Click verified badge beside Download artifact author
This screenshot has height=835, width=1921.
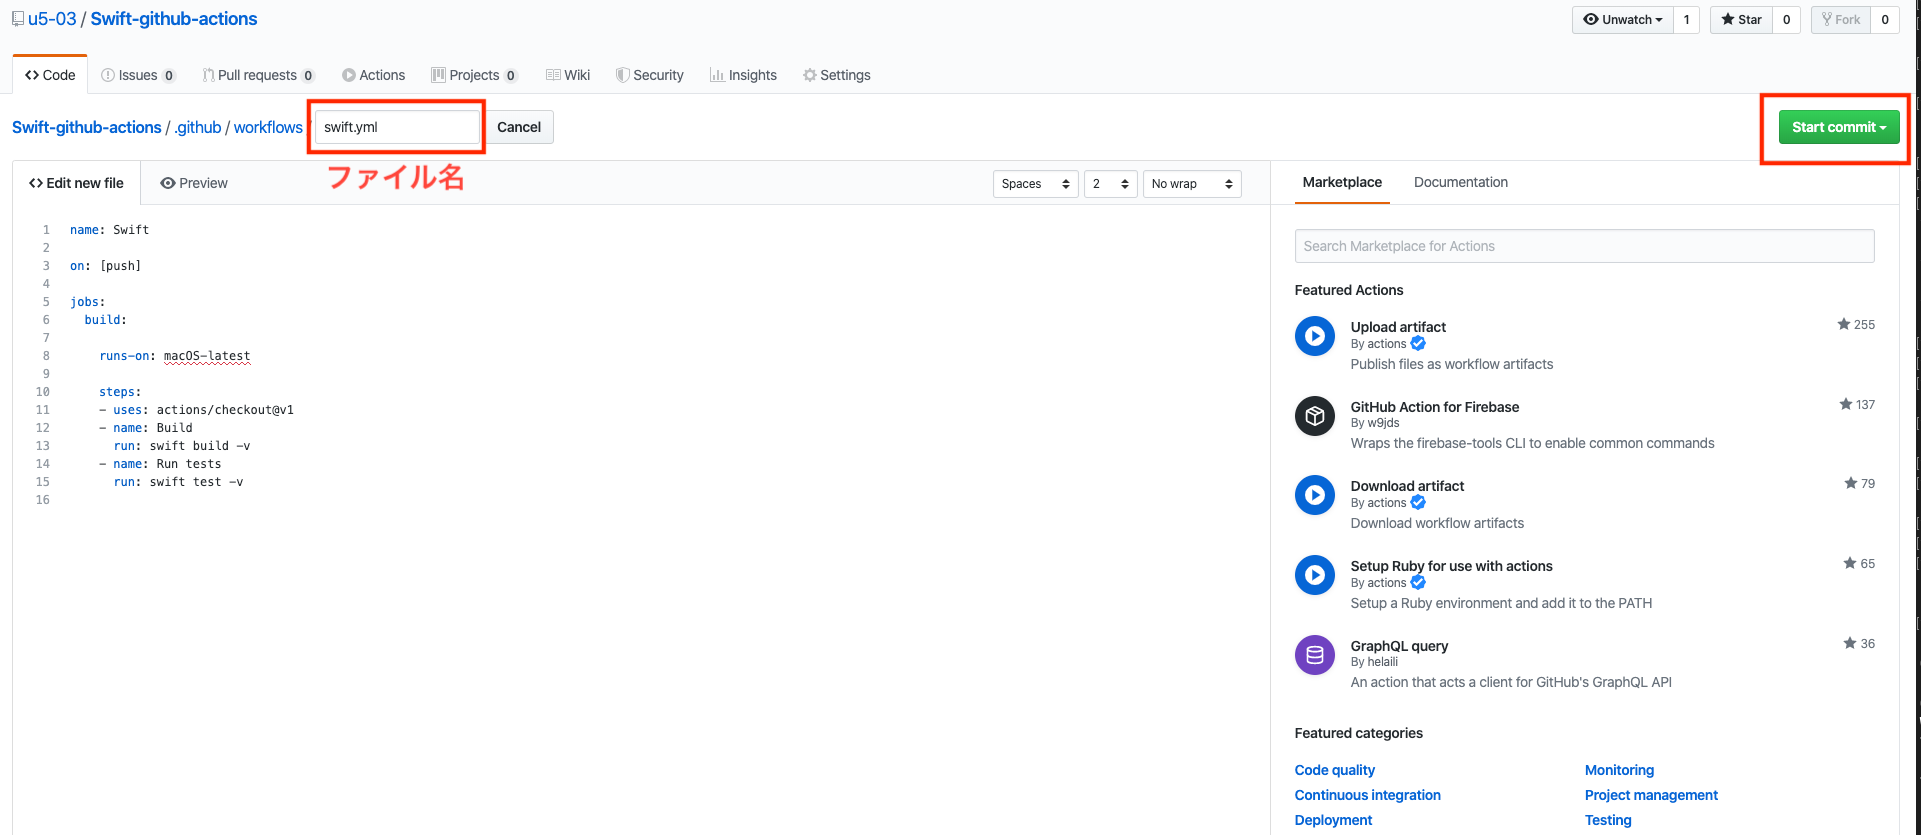[1418, 502]
